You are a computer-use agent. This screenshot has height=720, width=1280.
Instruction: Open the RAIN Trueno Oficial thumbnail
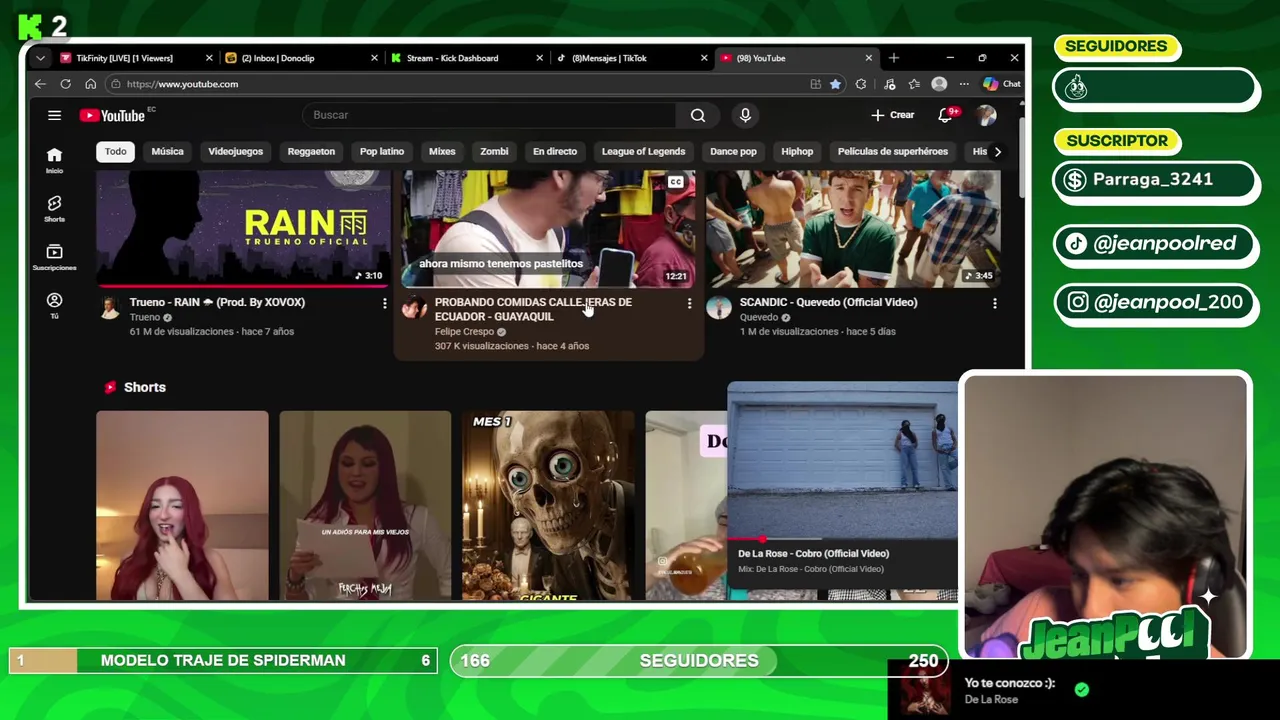[x=243, y=228]
